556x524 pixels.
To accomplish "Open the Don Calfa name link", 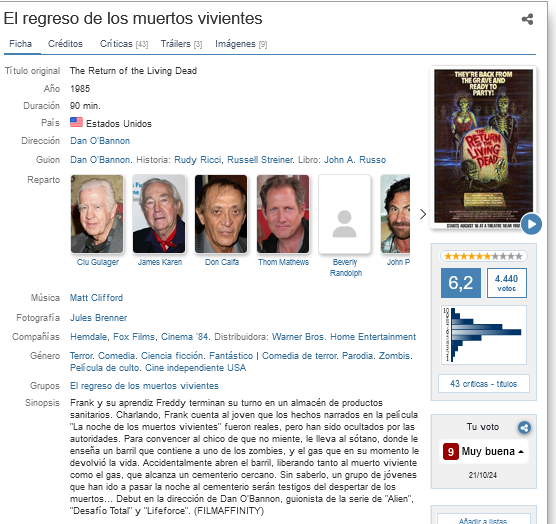I will (222, 262).
